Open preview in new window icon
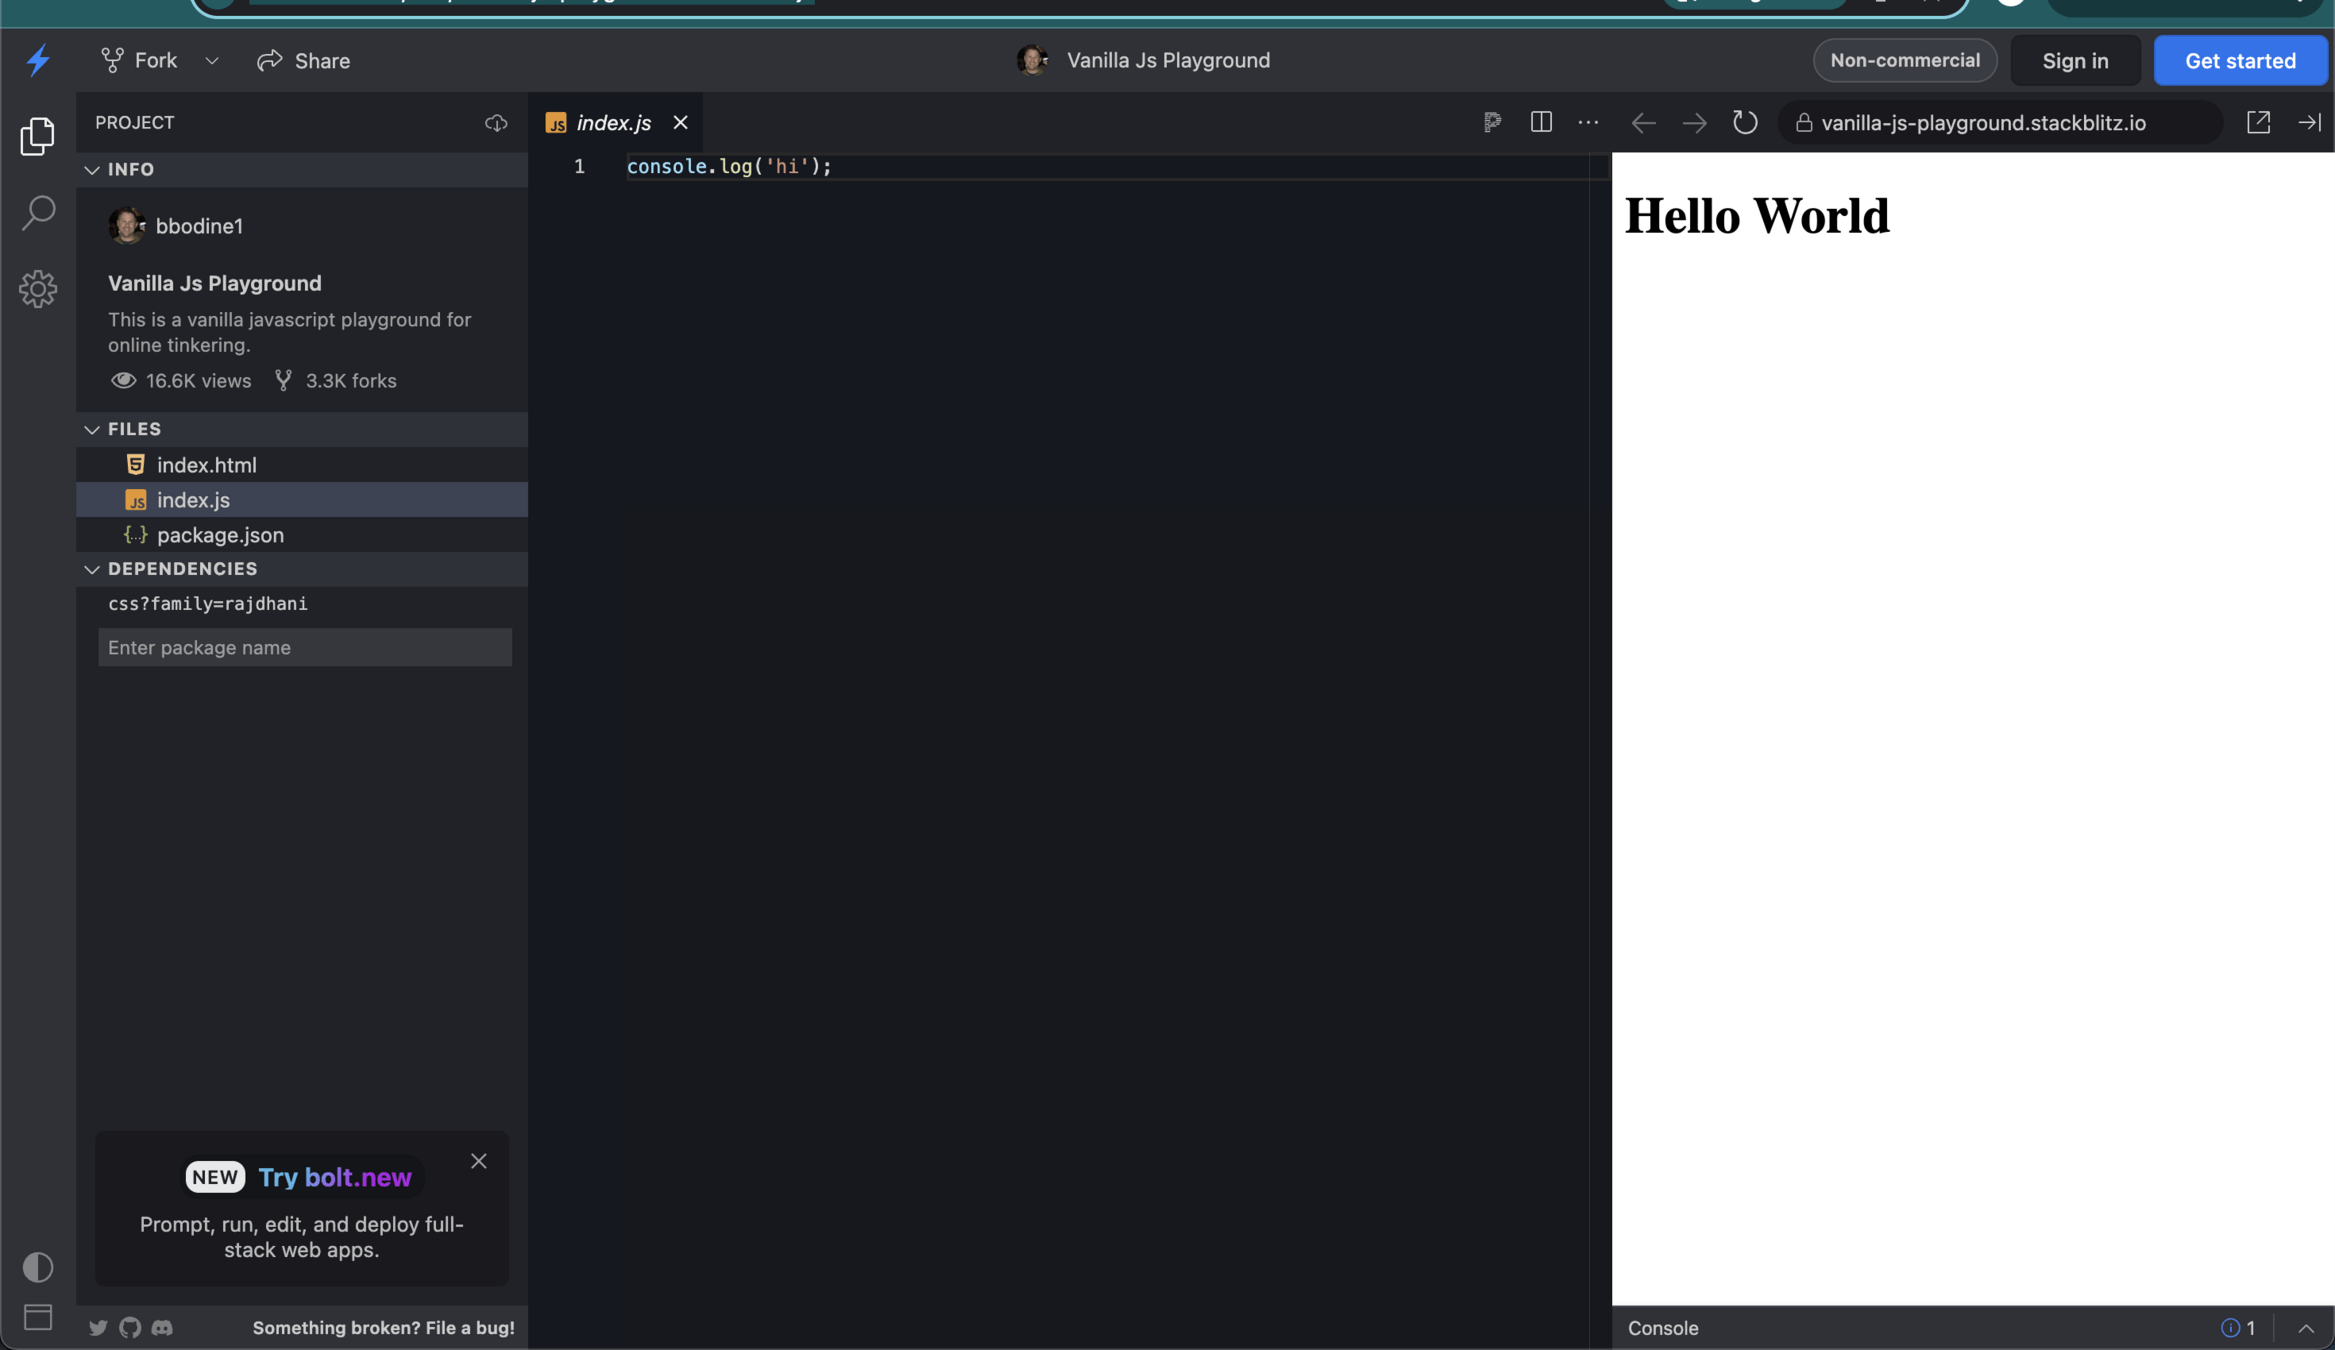Viewport: 2335px width, 1350px height. click(2258, 122)
